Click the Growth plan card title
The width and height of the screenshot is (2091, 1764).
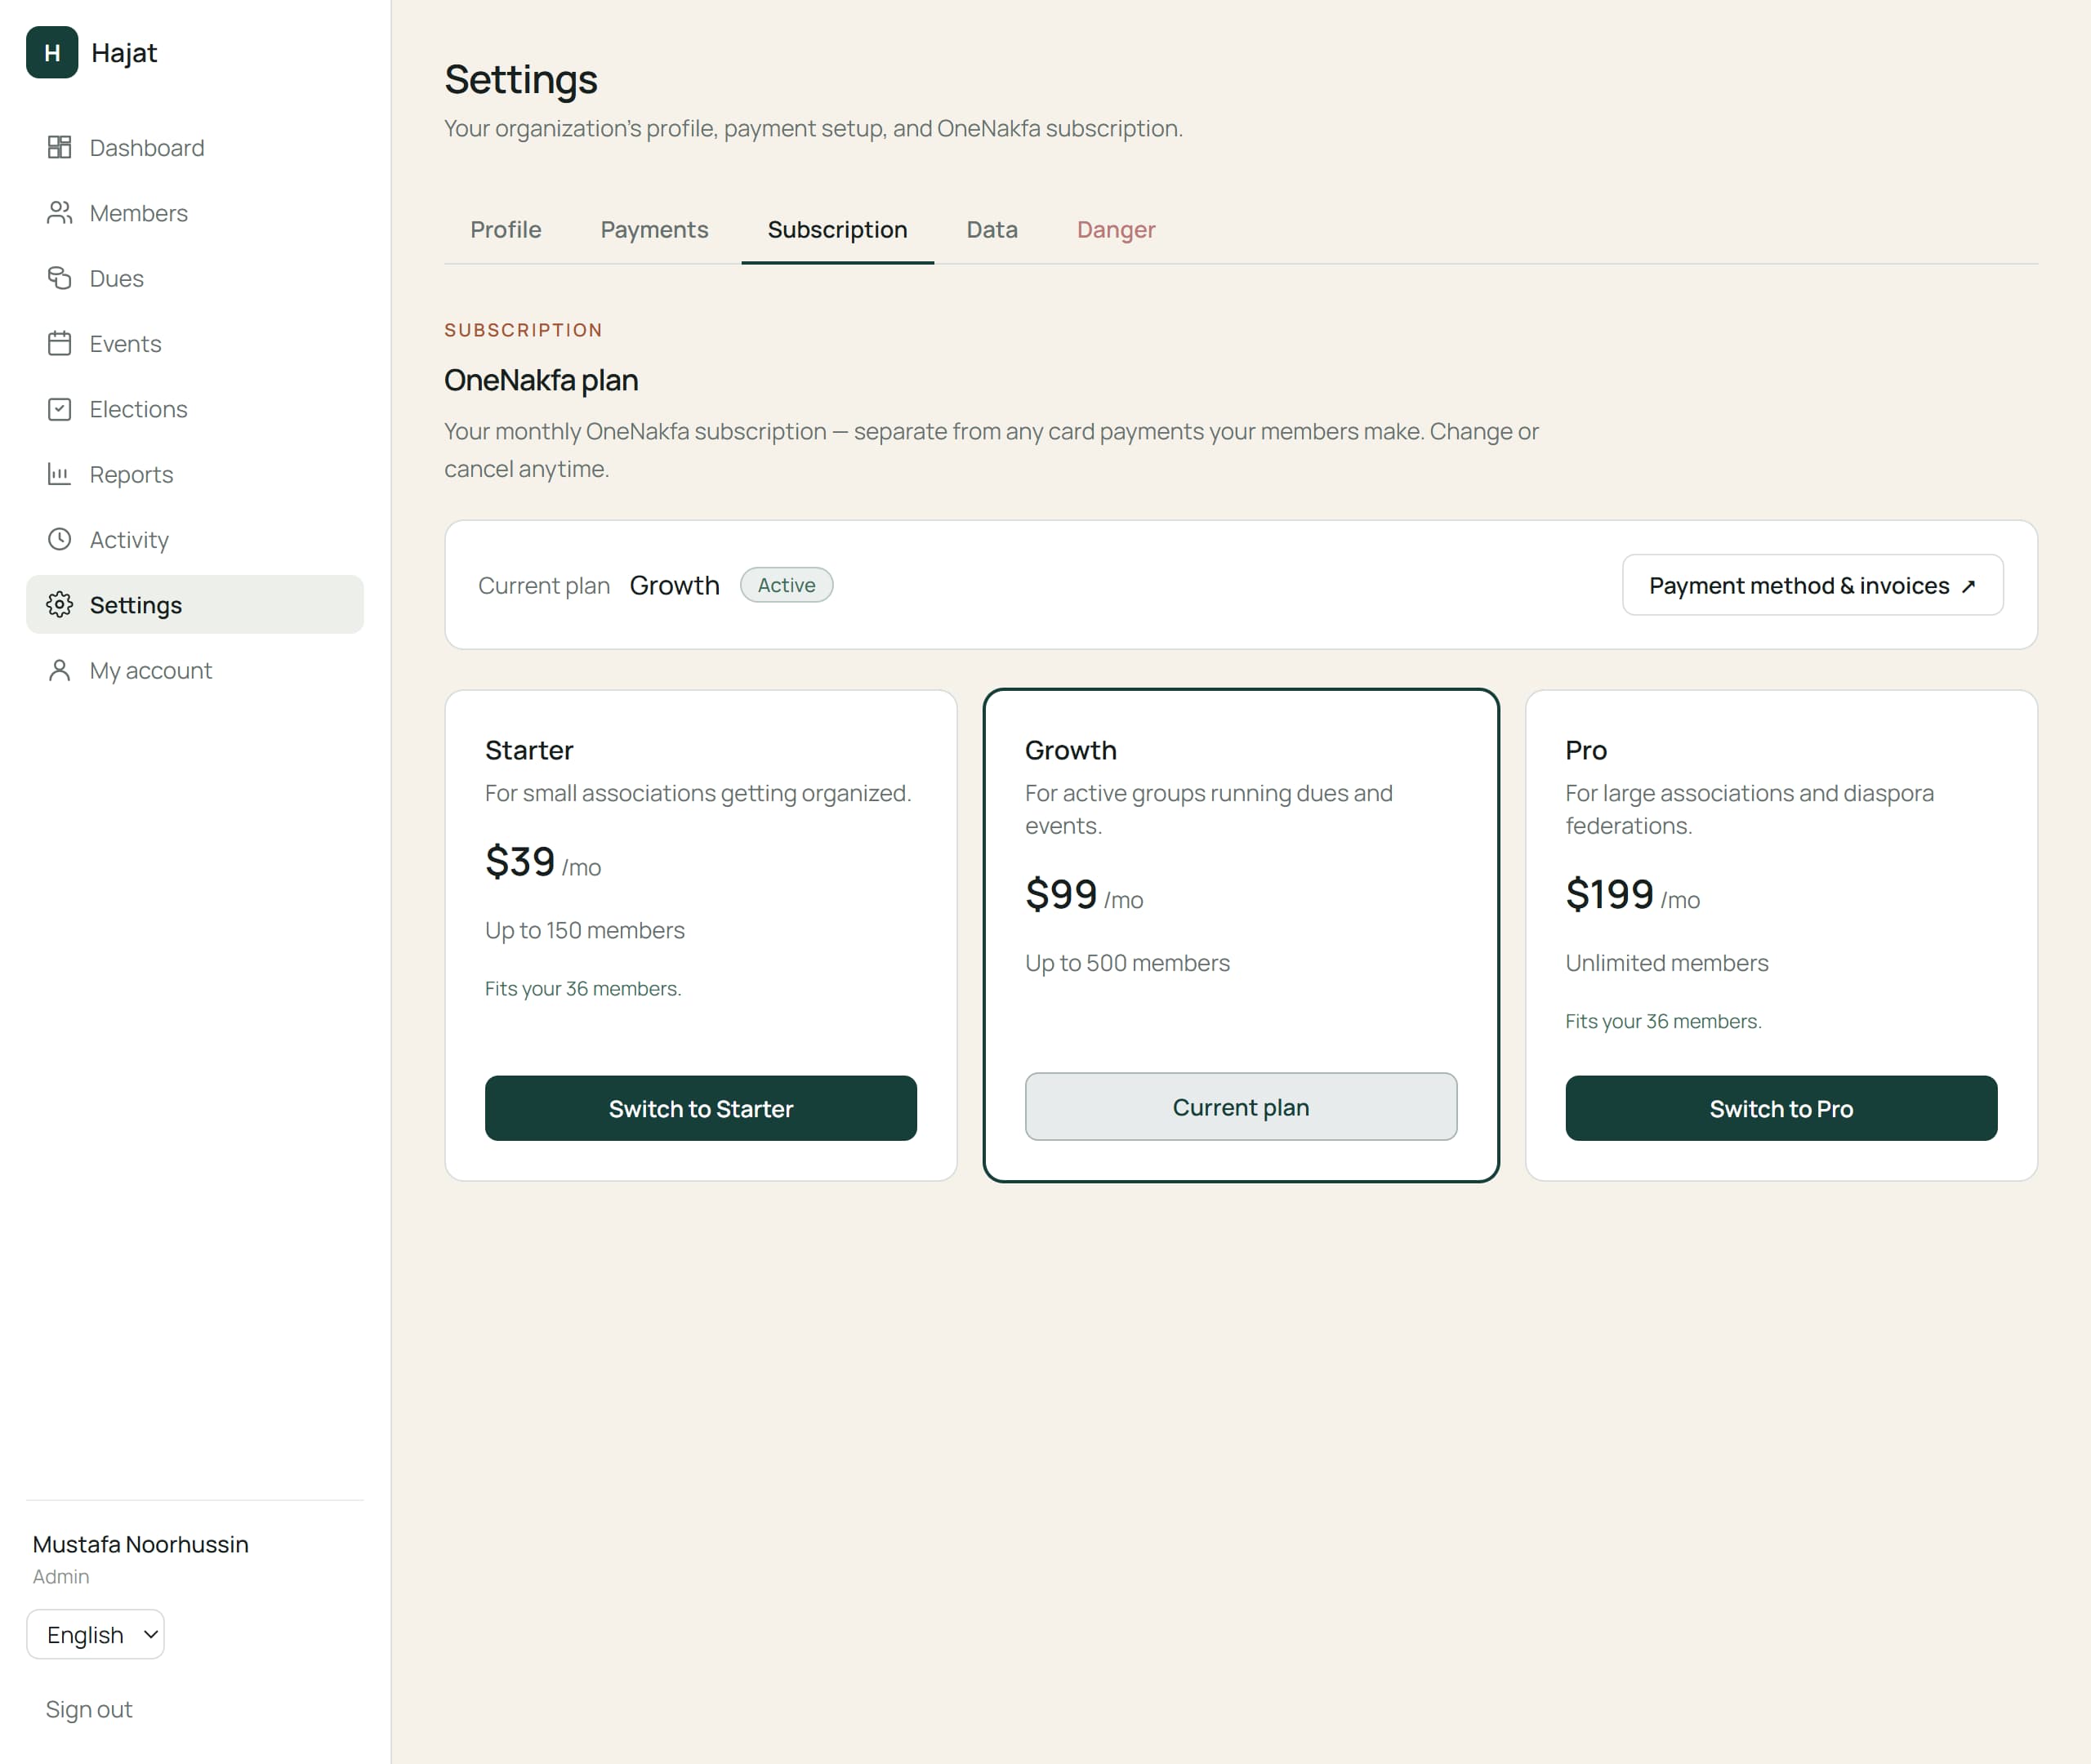pos(1071,750)
